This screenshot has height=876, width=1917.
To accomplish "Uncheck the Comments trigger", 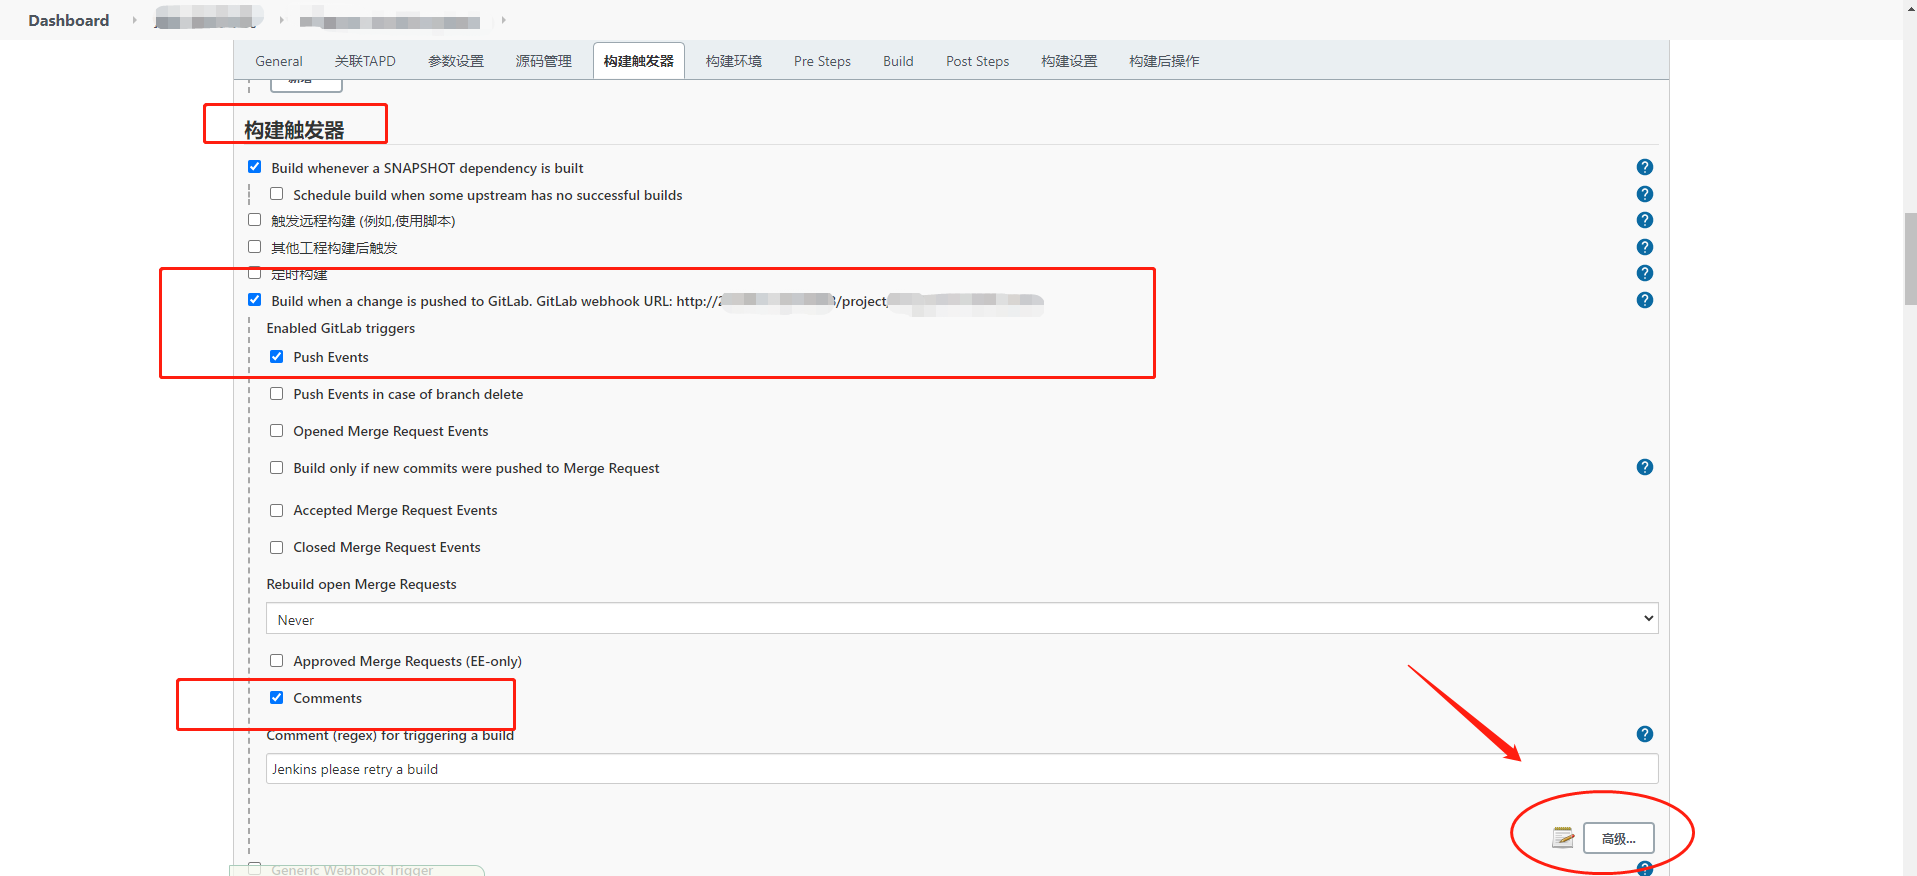I will tap(276, 698).
